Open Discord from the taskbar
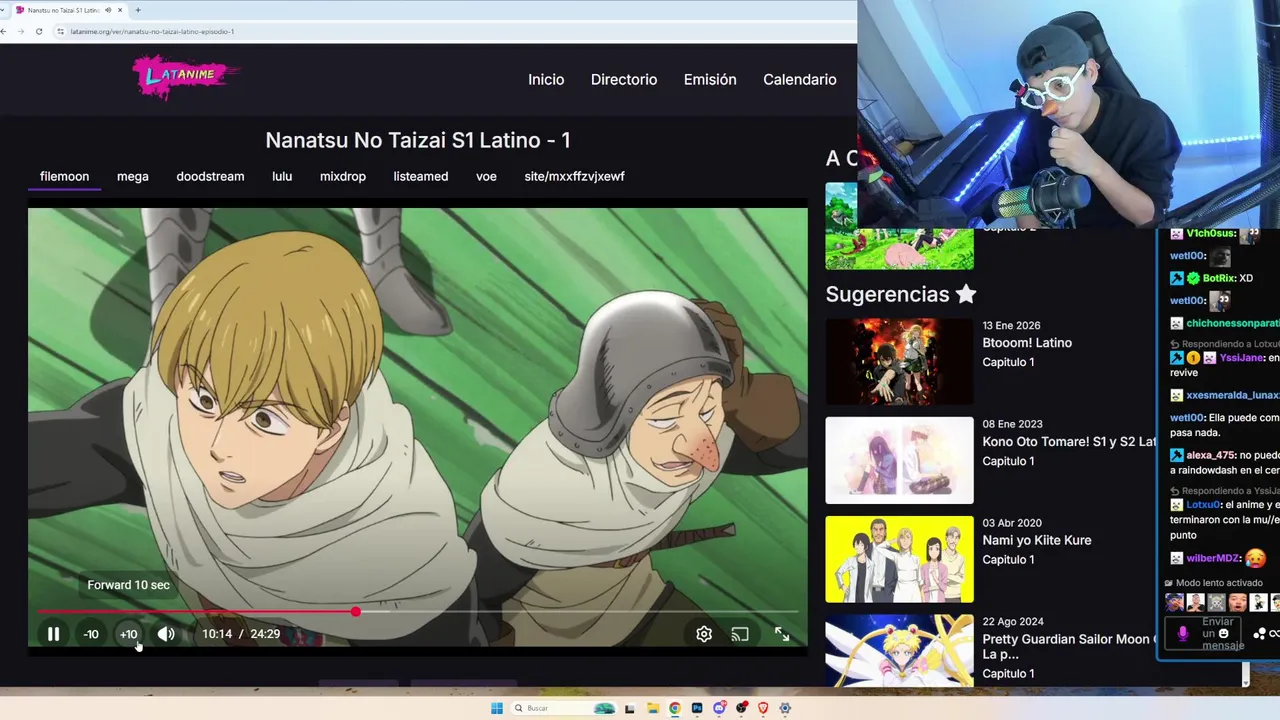Screen dimensions: 1280x720 click(719, 708)
